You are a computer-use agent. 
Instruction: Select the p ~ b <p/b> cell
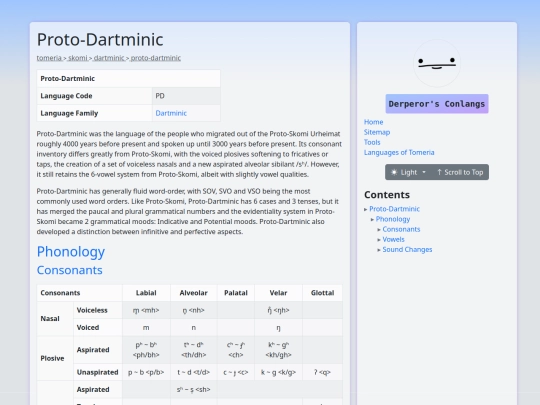pos(146,372)
